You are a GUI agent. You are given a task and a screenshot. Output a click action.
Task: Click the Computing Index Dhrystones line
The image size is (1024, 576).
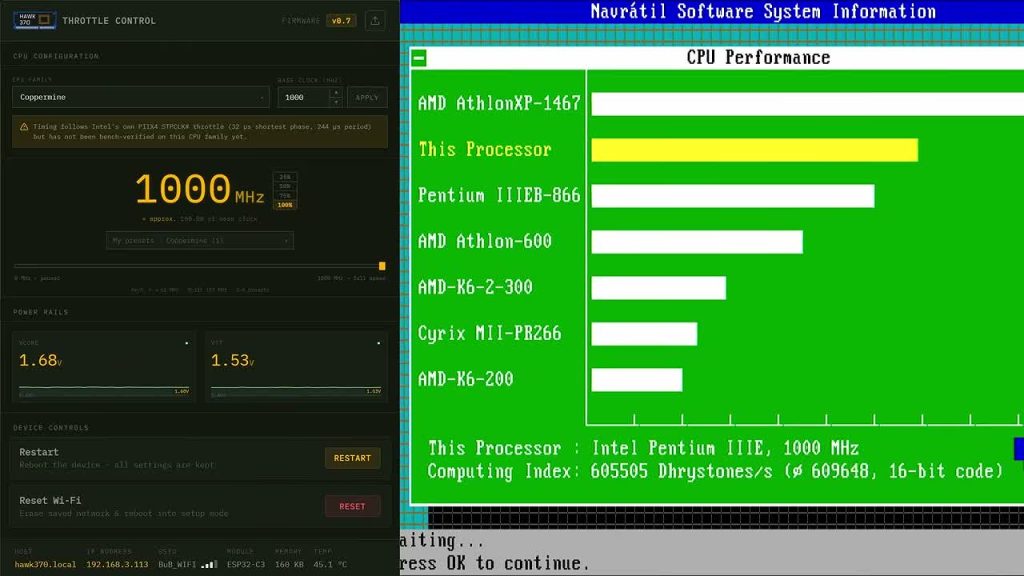click(x=715, y=472)
